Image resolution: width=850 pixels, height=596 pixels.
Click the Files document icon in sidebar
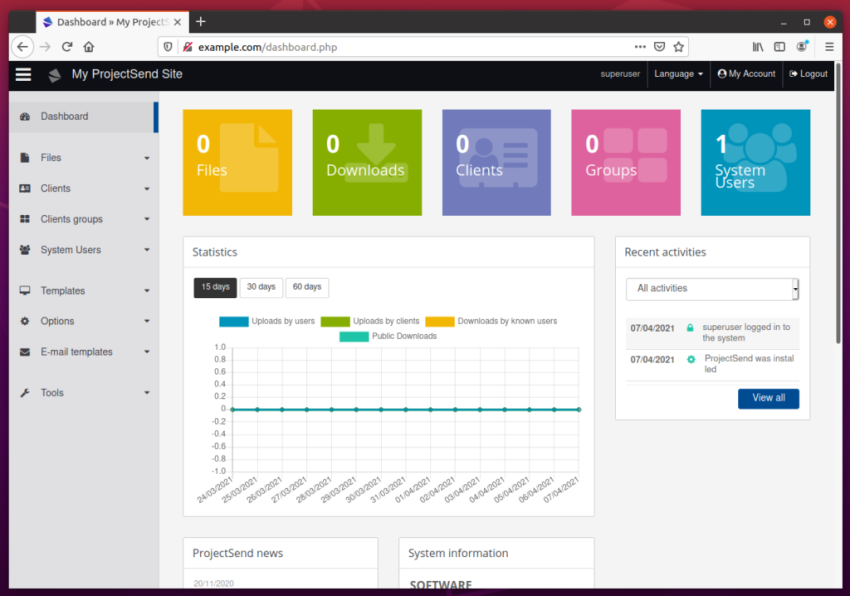pyautogui.click(x=25, y=158)
